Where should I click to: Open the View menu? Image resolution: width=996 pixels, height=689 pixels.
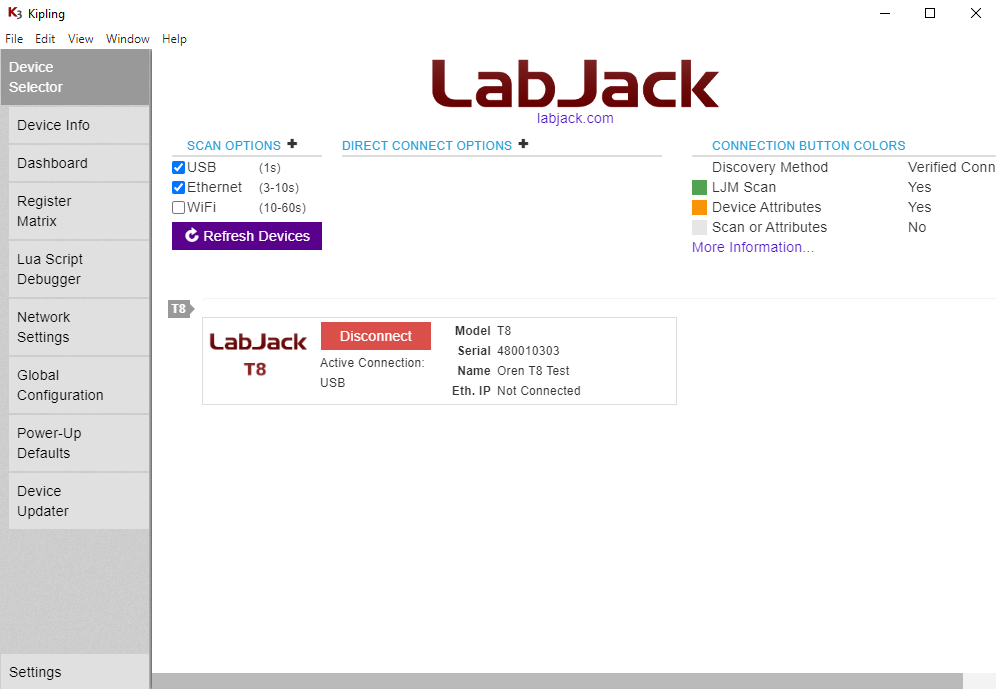(x=80, y=39)
